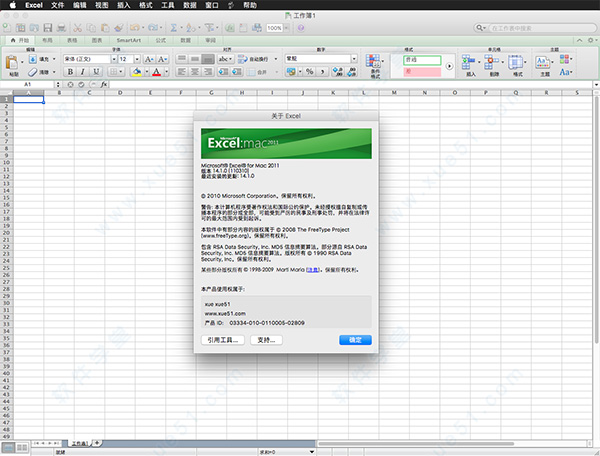Open the zoom percentage dropdown
Screen dimensions: 600x456
(286, 28)
